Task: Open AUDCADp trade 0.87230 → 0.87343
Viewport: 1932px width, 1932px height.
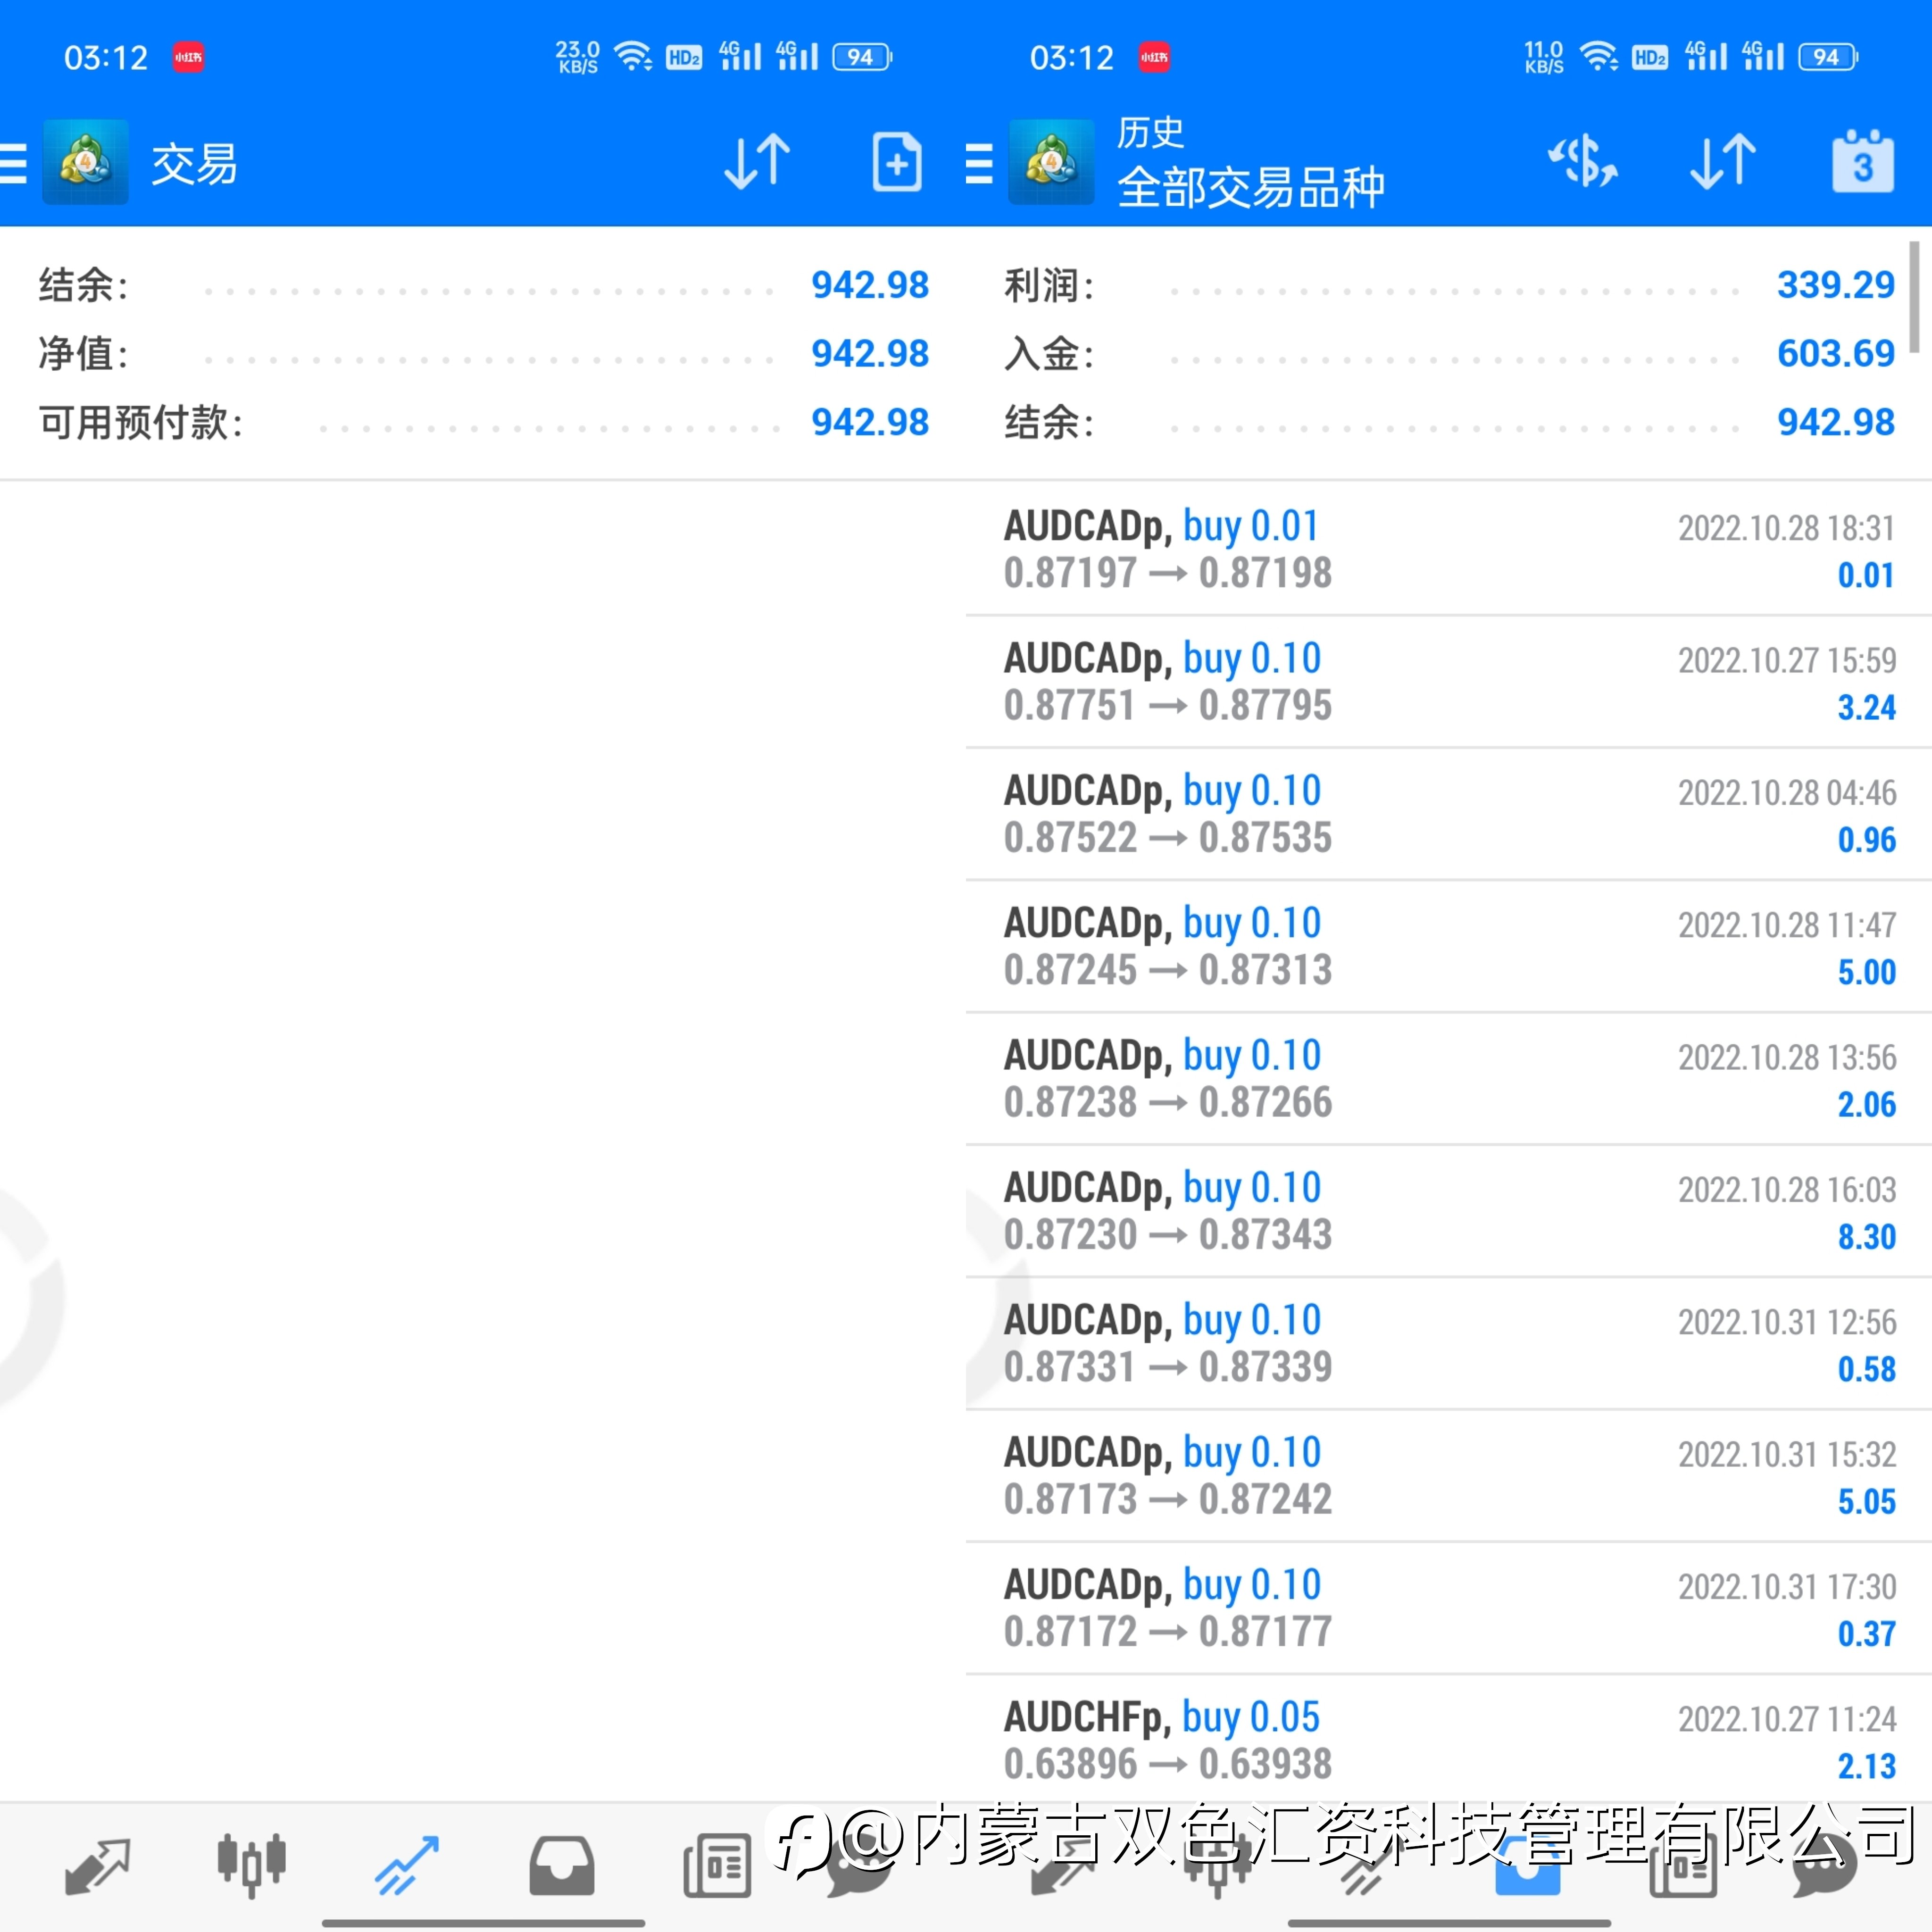Action: [x=1449, y=1211]
